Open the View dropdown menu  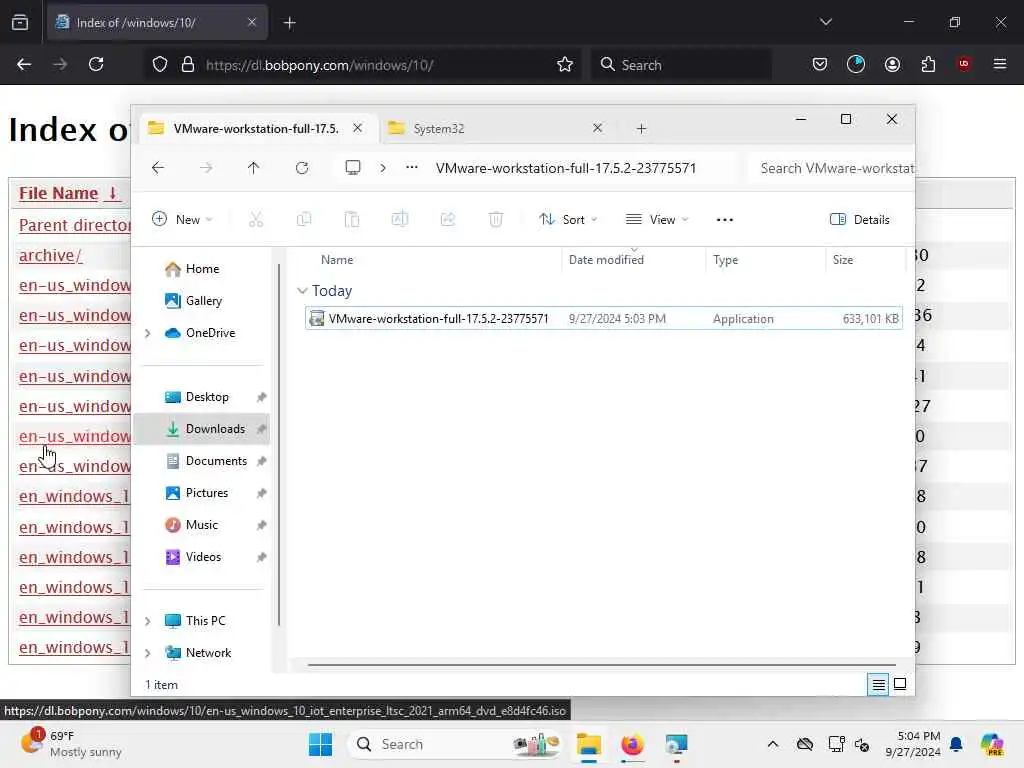coord(657,219)
